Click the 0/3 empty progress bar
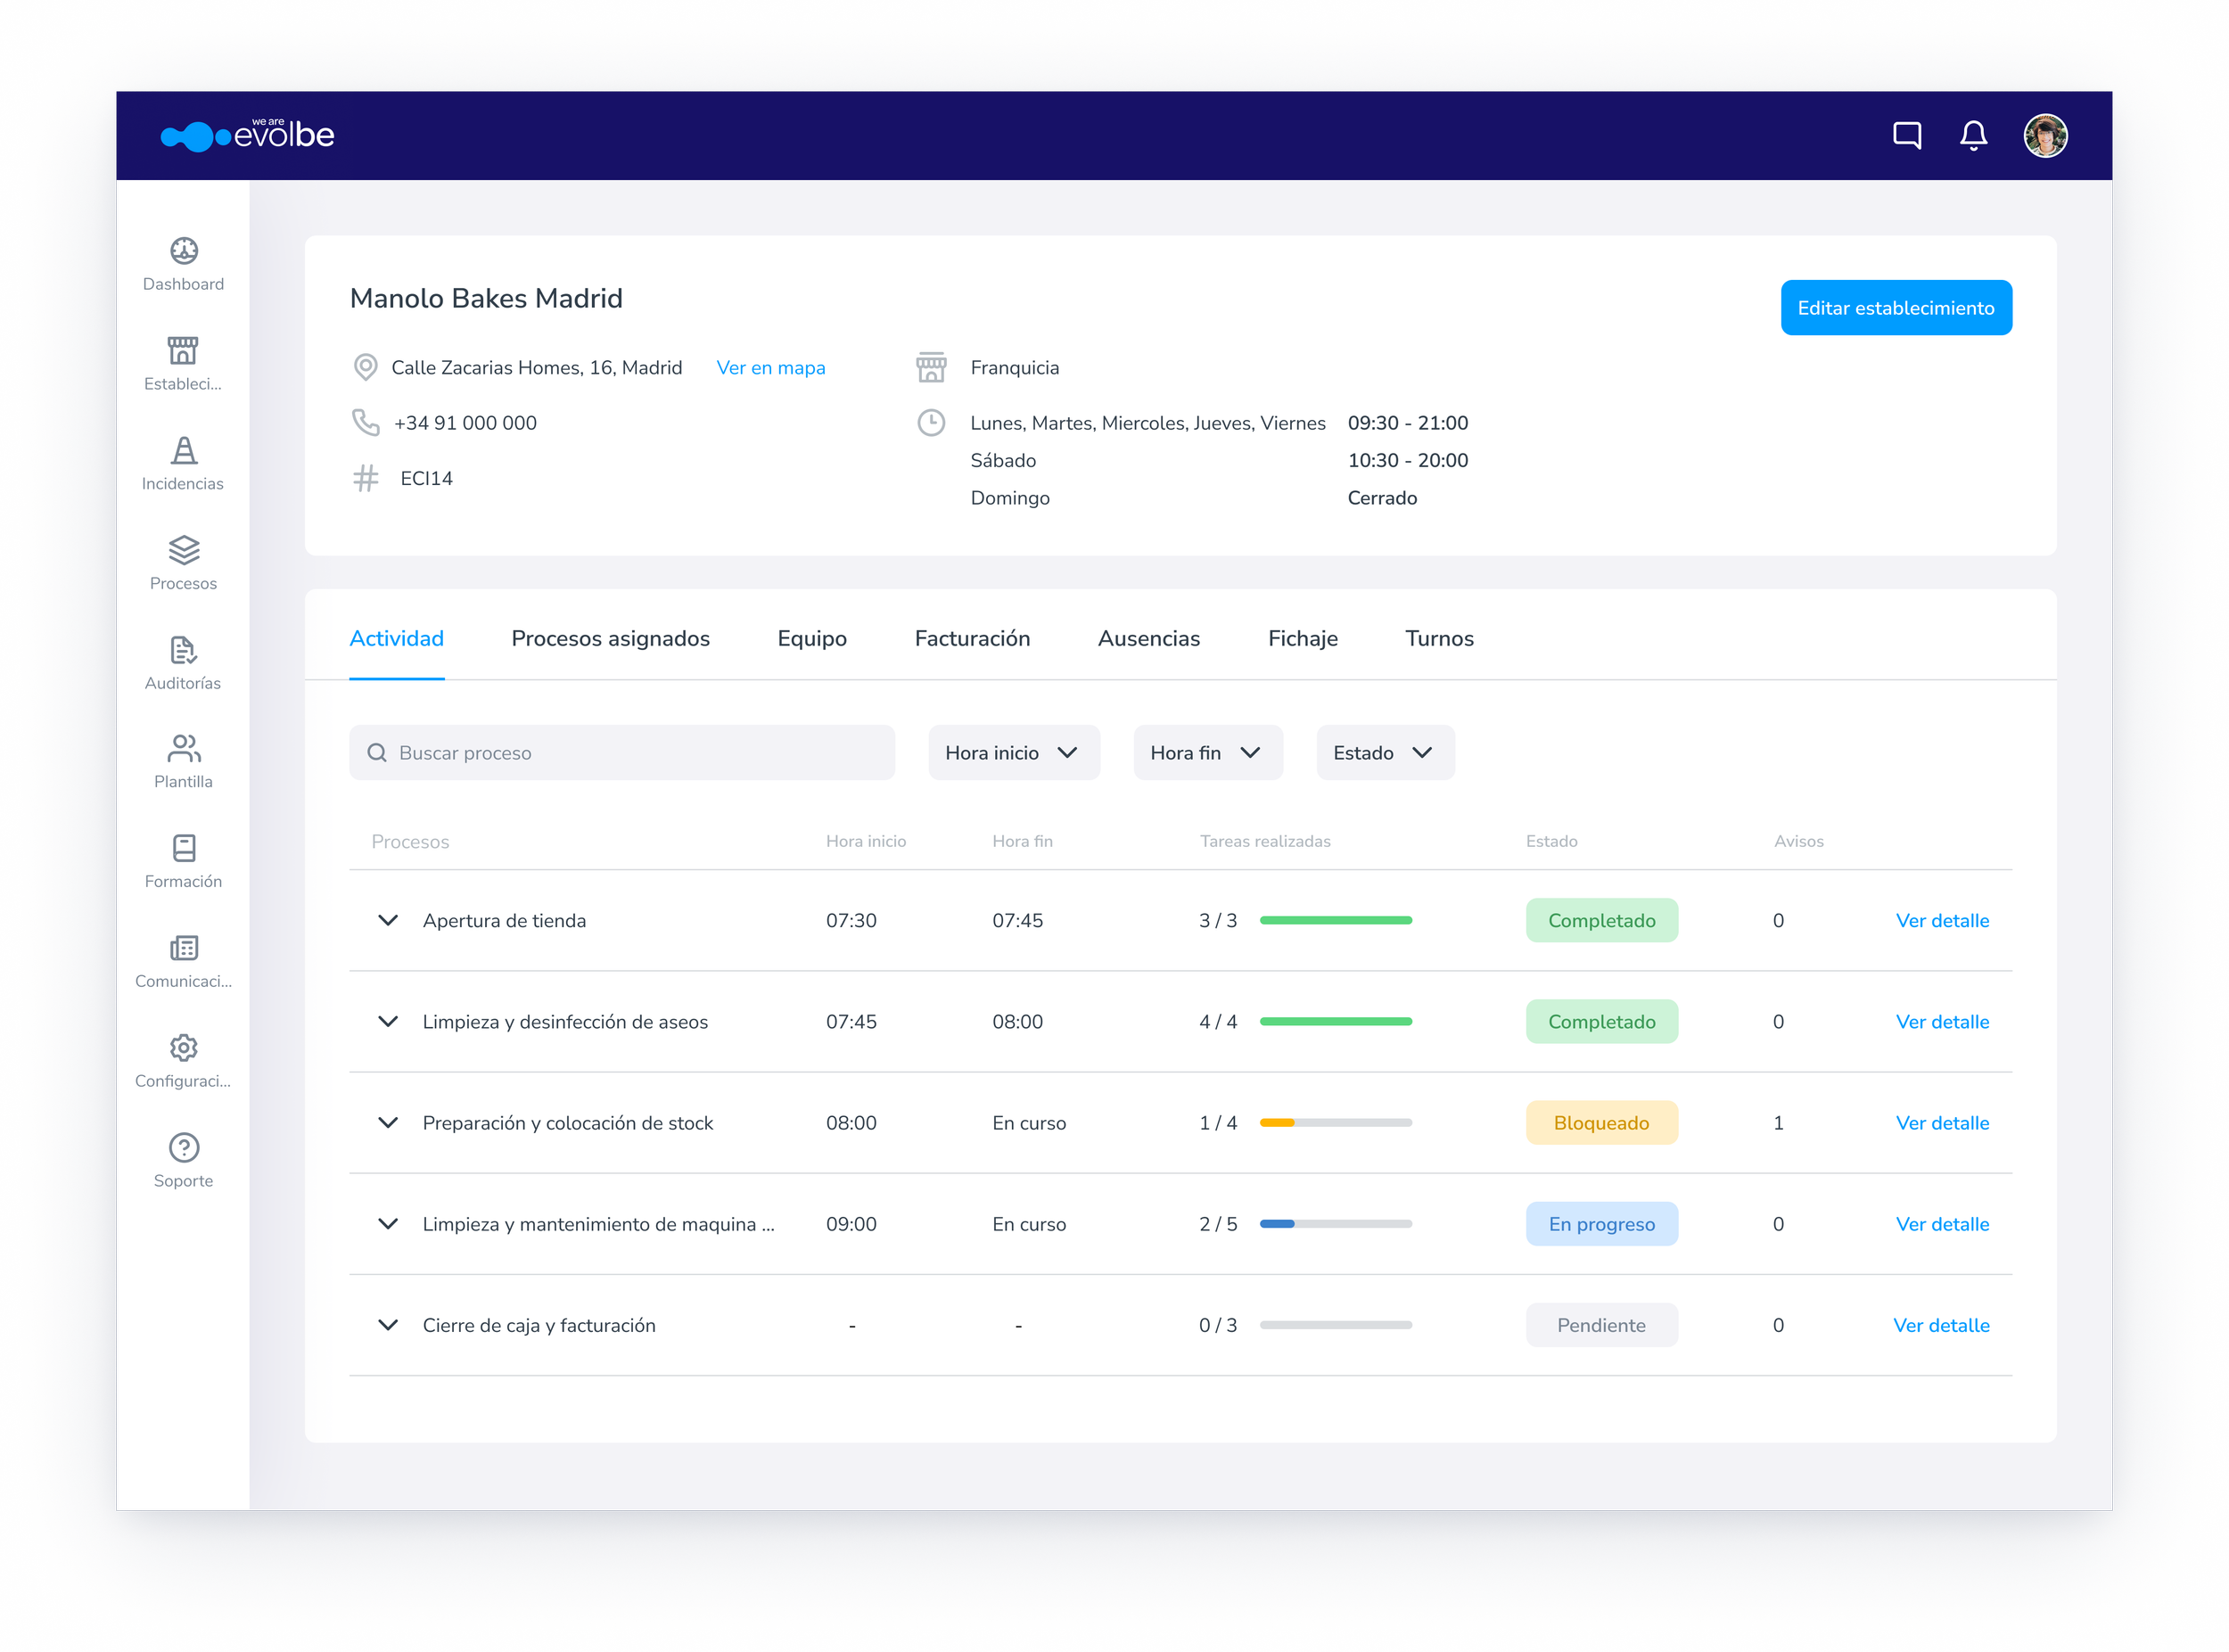The image size is (2229, 1652). point(1335,1324)
